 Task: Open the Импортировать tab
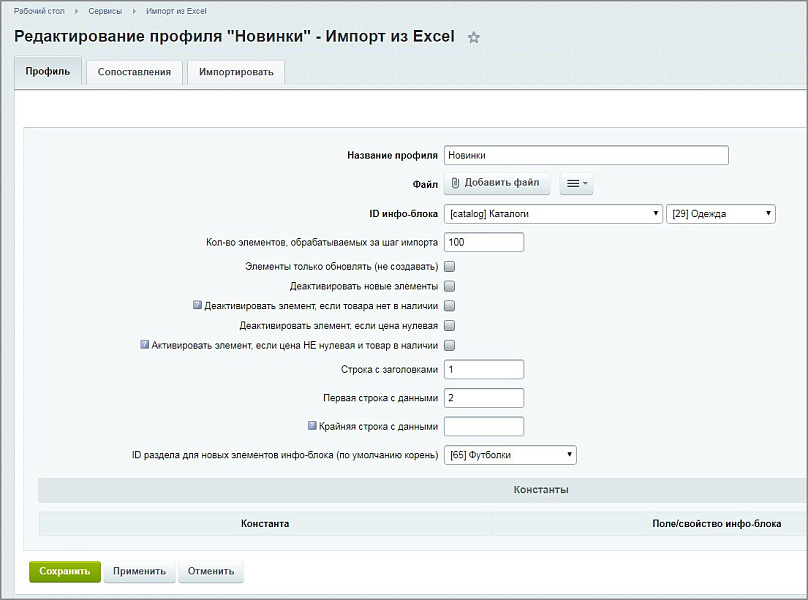point(235,71)
